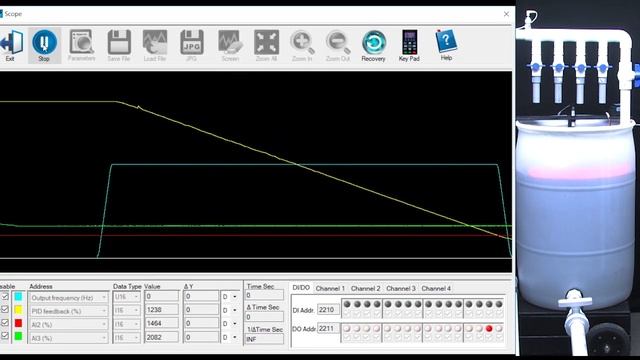640x360 pixels.
Task: Switch to the Channel 4 tab
Action: coord(436,288)
